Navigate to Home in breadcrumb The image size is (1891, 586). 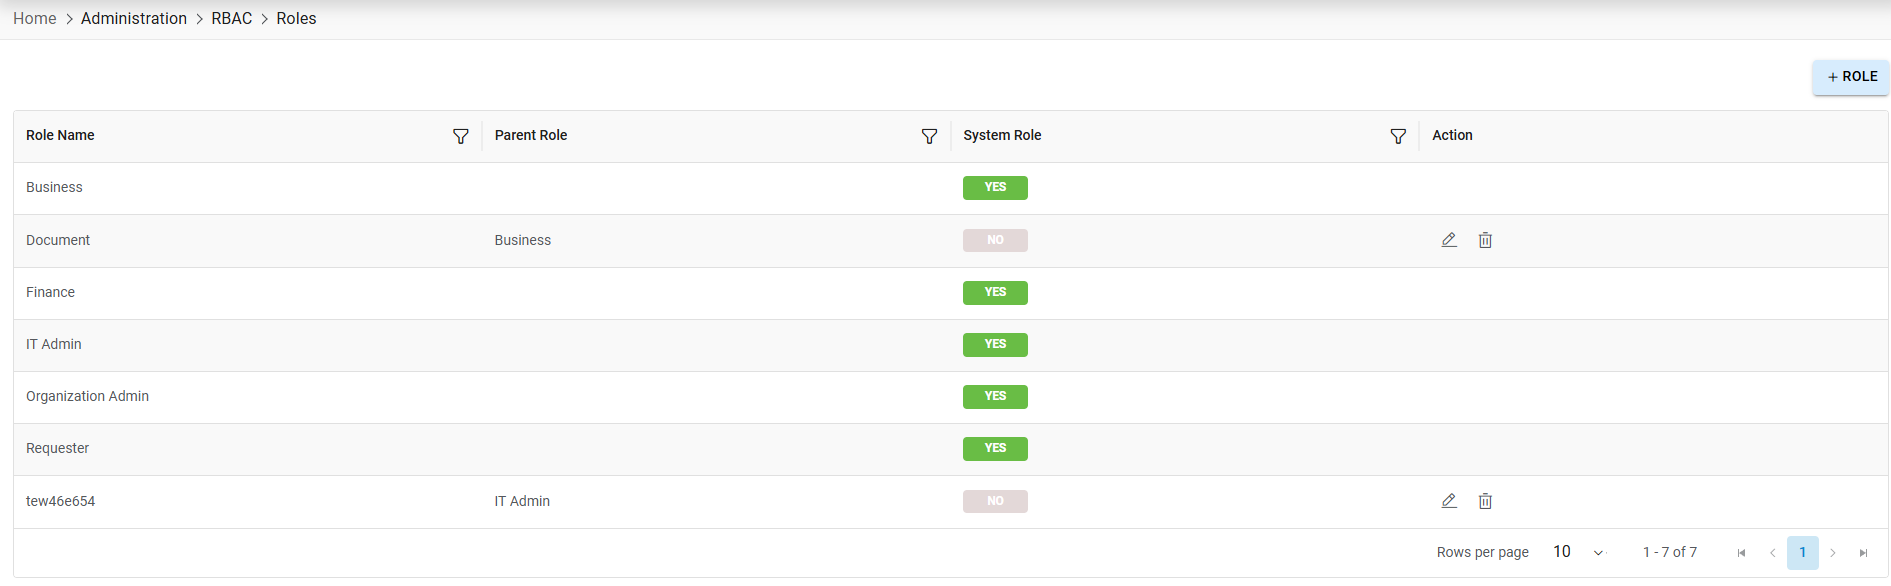tap(35, 19)
